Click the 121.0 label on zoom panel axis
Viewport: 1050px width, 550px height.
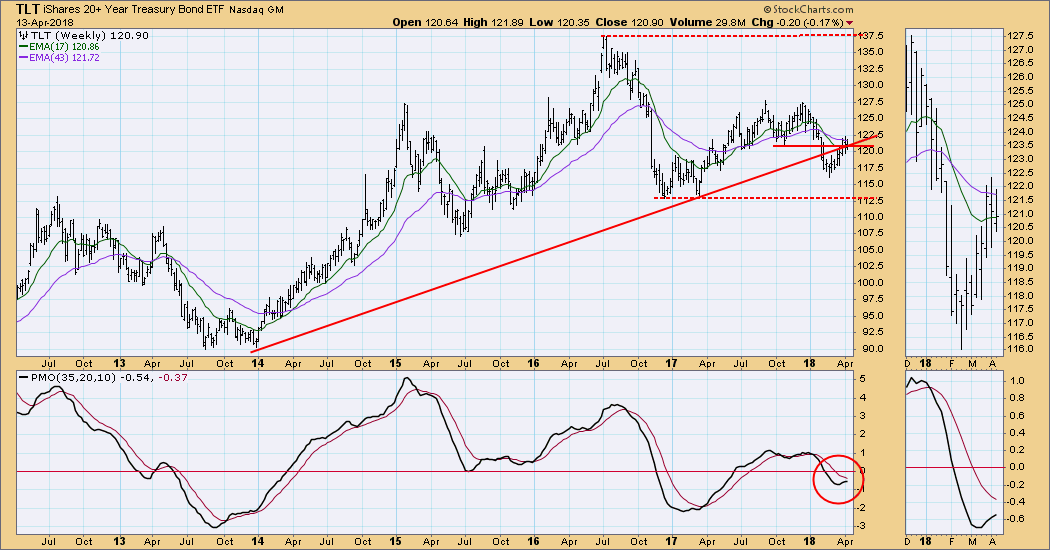tap(1021, 214)
